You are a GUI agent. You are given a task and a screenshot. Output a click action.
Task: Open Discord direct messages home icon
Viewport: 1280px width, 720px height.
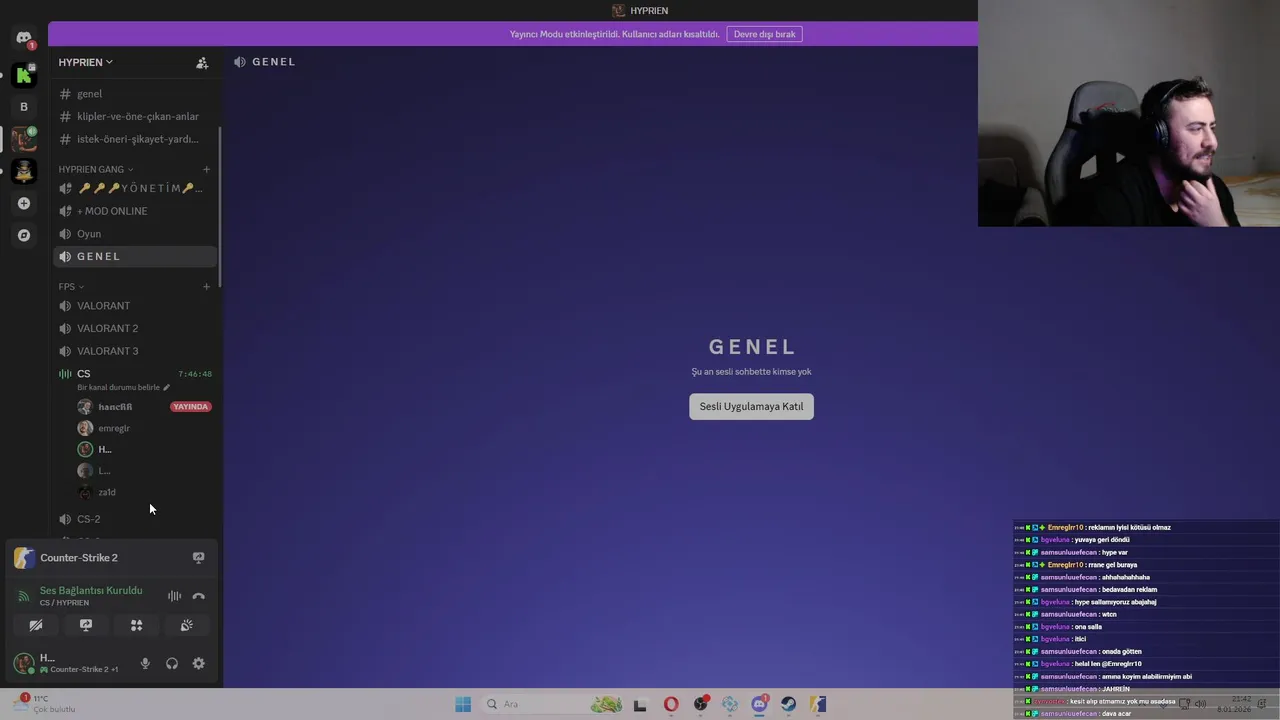click(24, 38)
